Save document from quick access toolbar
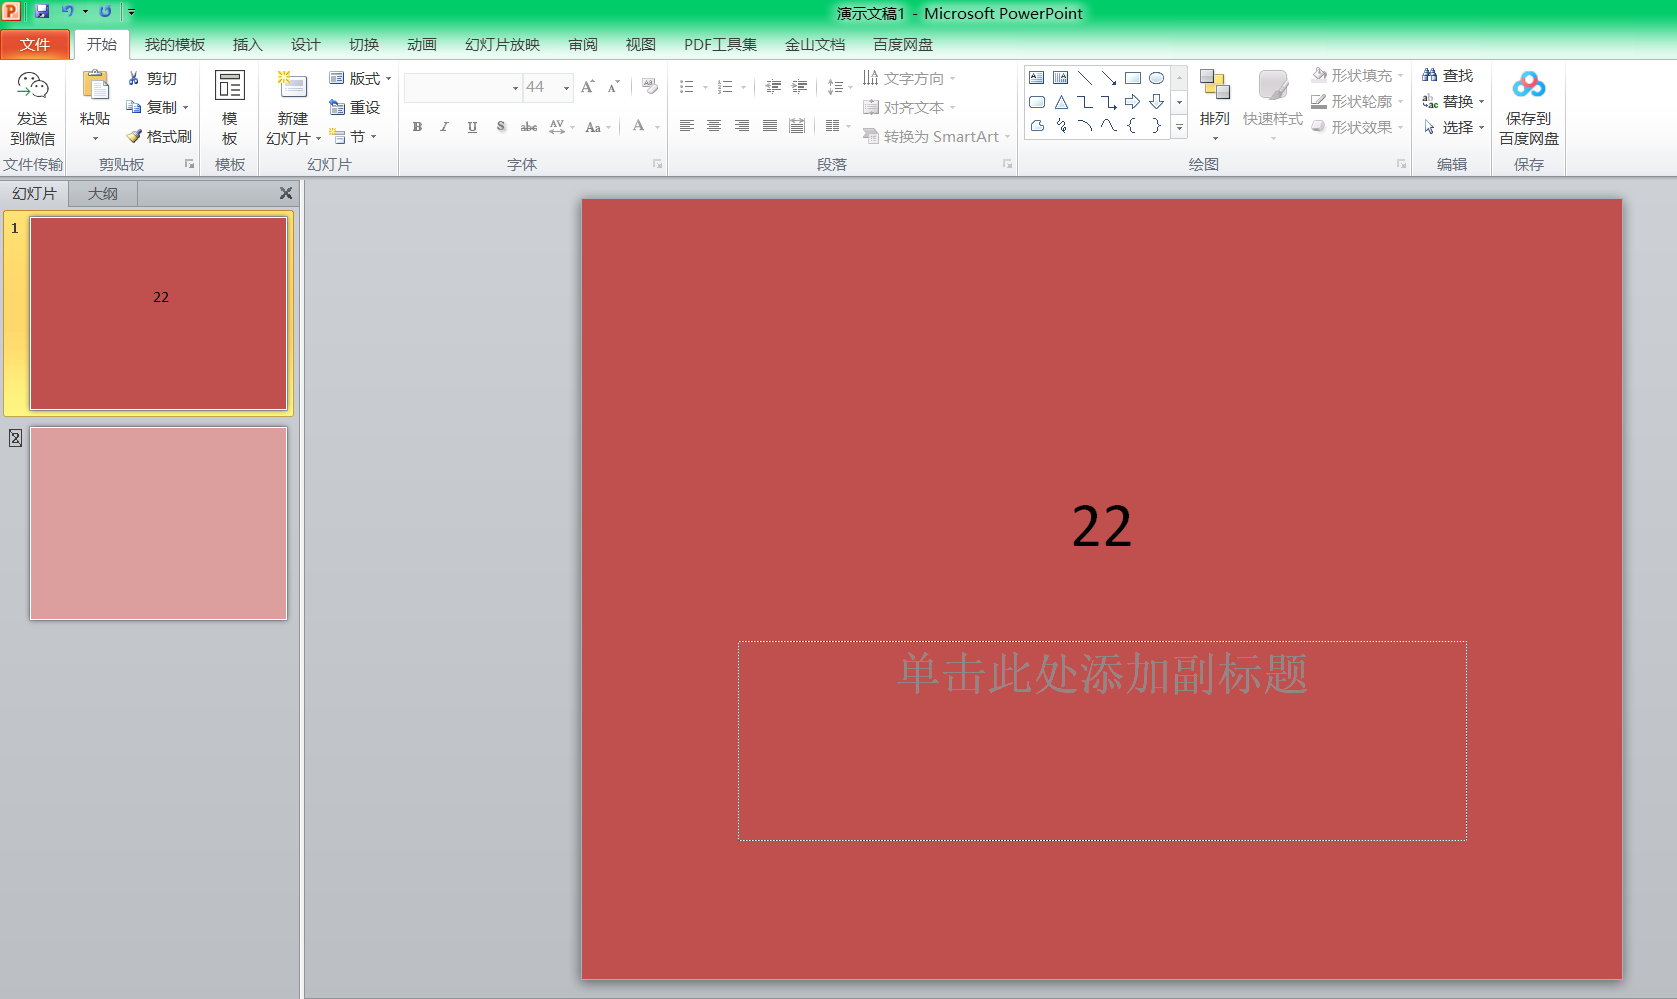 (x=42, y=11)
